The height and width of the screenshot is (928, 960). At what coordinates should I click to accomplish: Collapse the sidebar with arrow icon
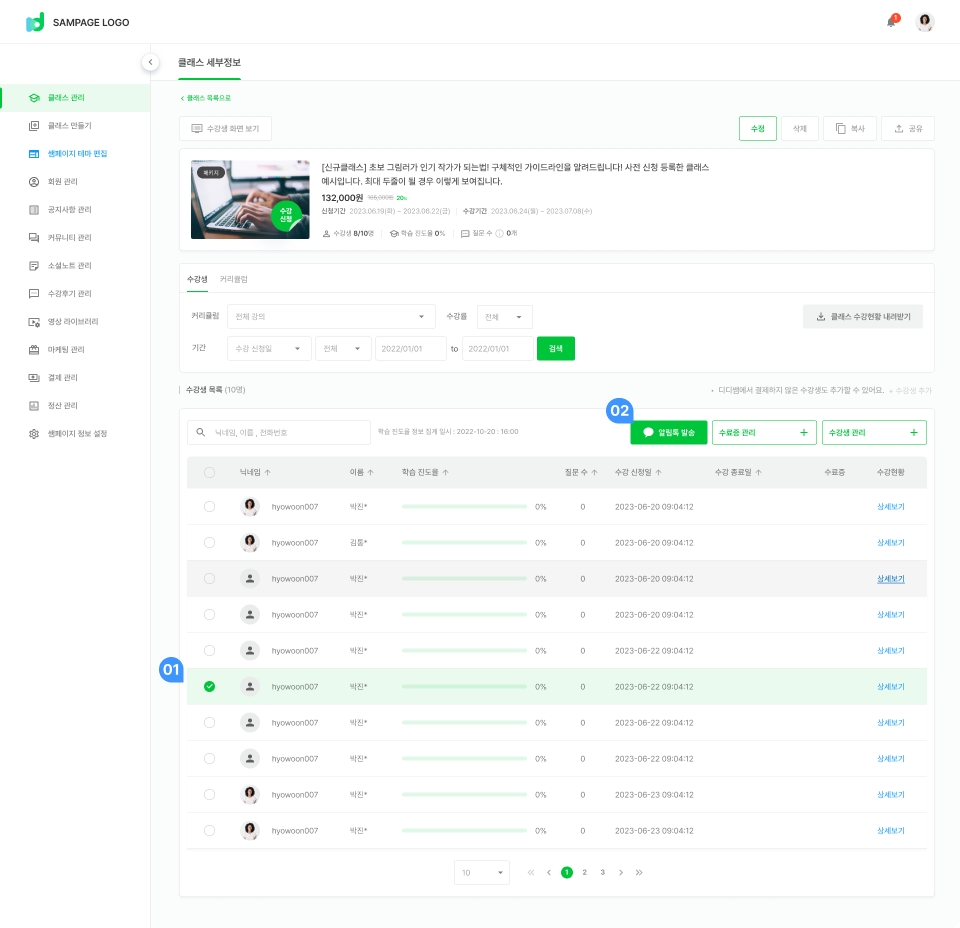pyautogui.click(x=150, y=62)
